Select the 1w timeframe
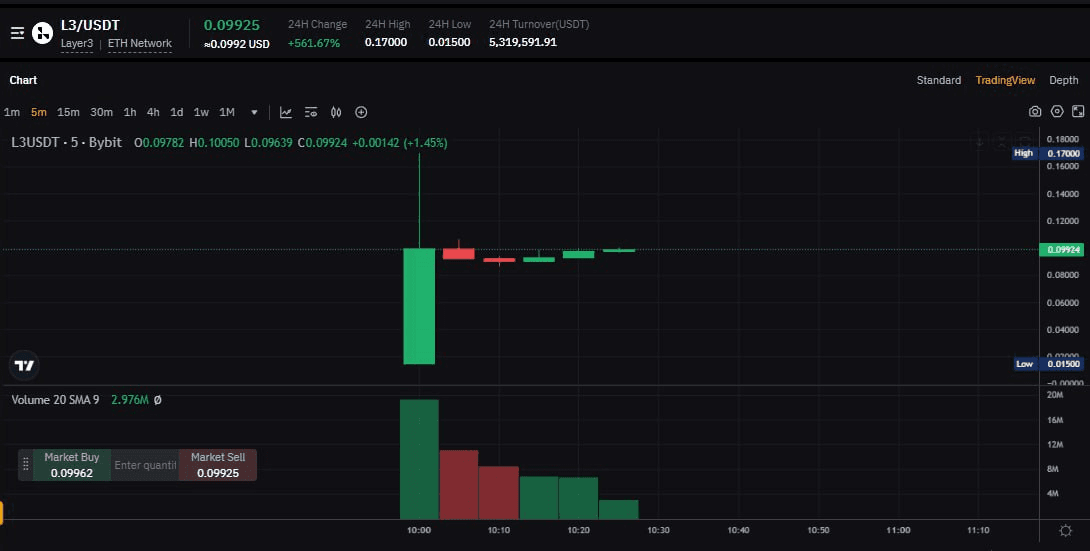 pos(201,112)
